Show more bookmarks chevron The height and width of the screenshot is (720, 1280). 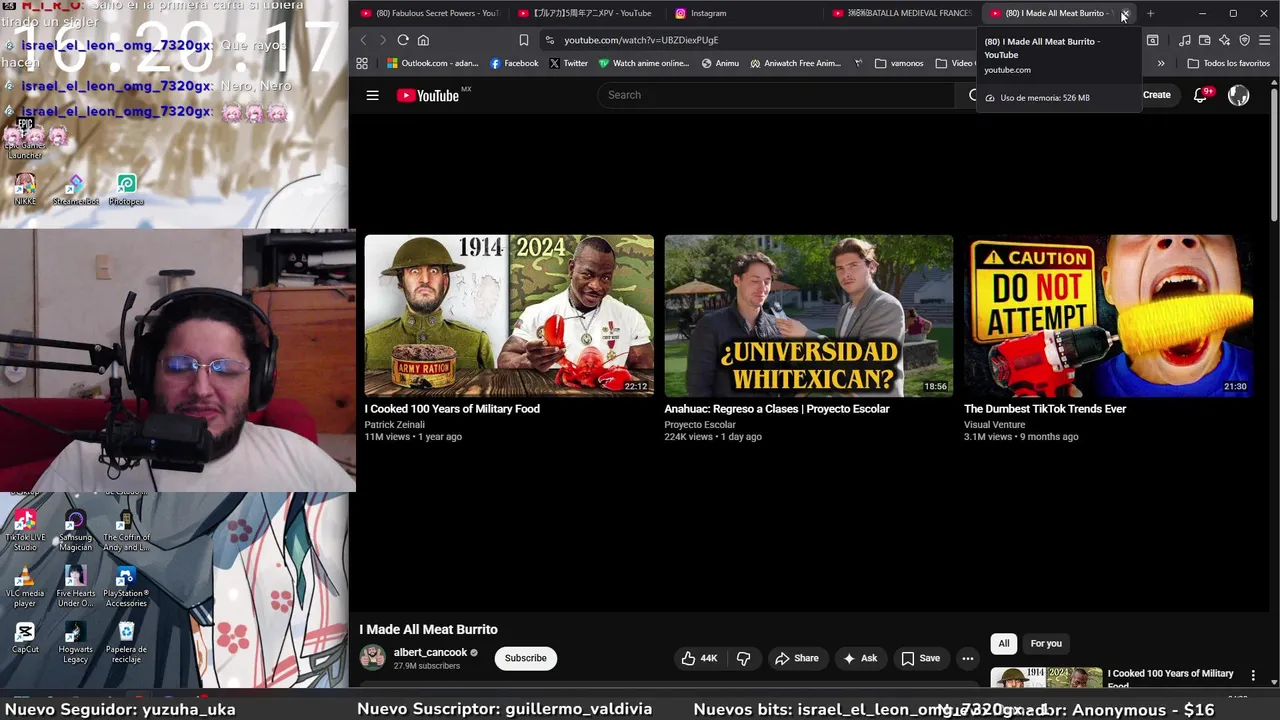[x=1161, y=63]
